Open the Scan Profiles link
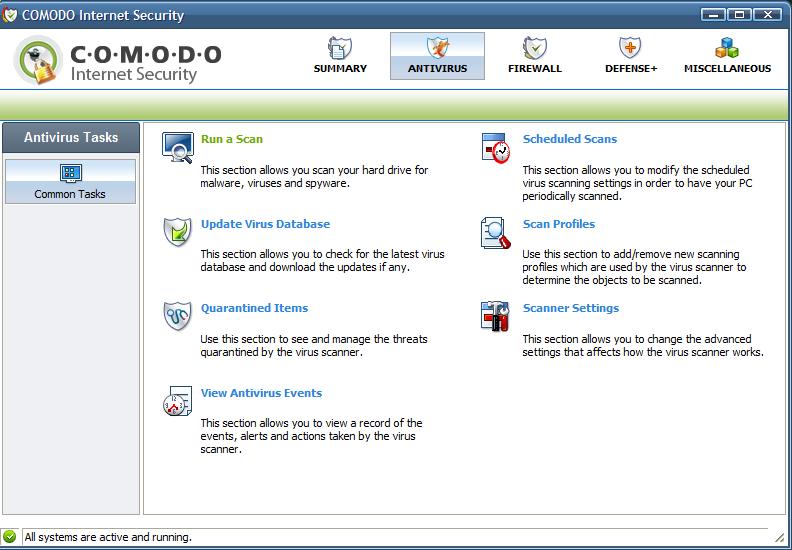This screenshot has width=792, height=550. (559, 224)
